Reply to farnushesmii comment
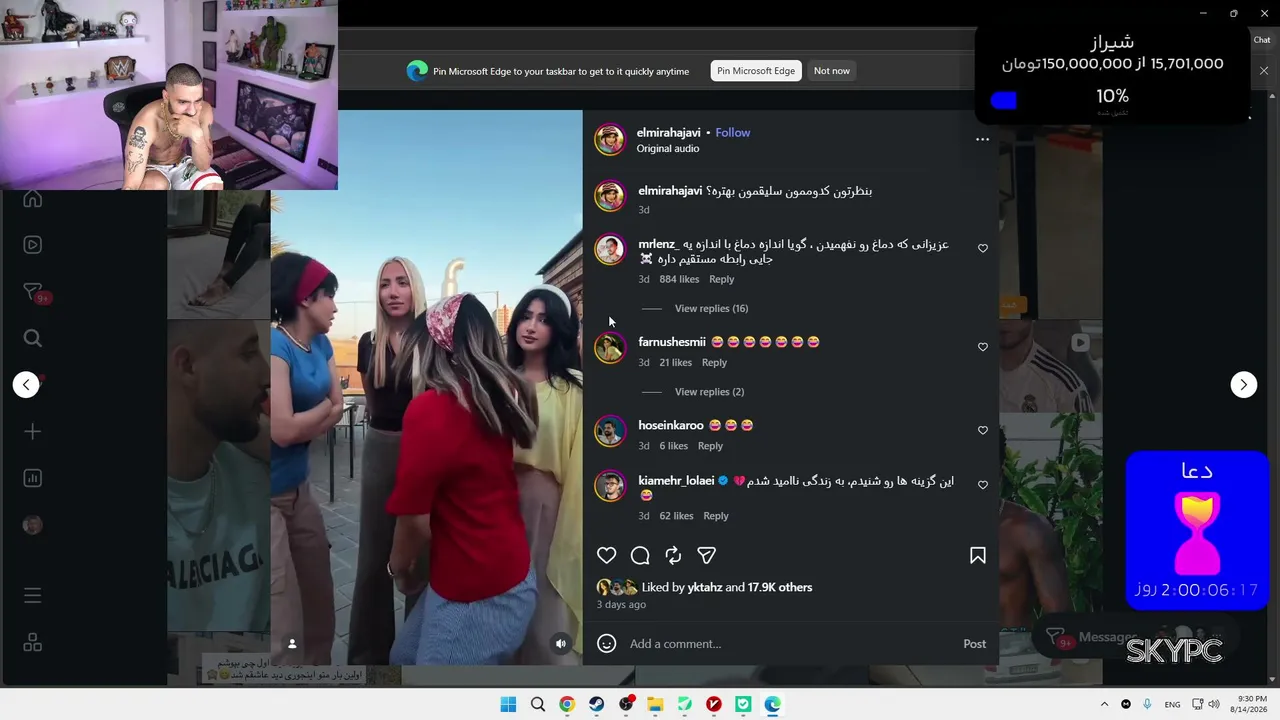The image size is (1280, 720). tap(714, 363)
